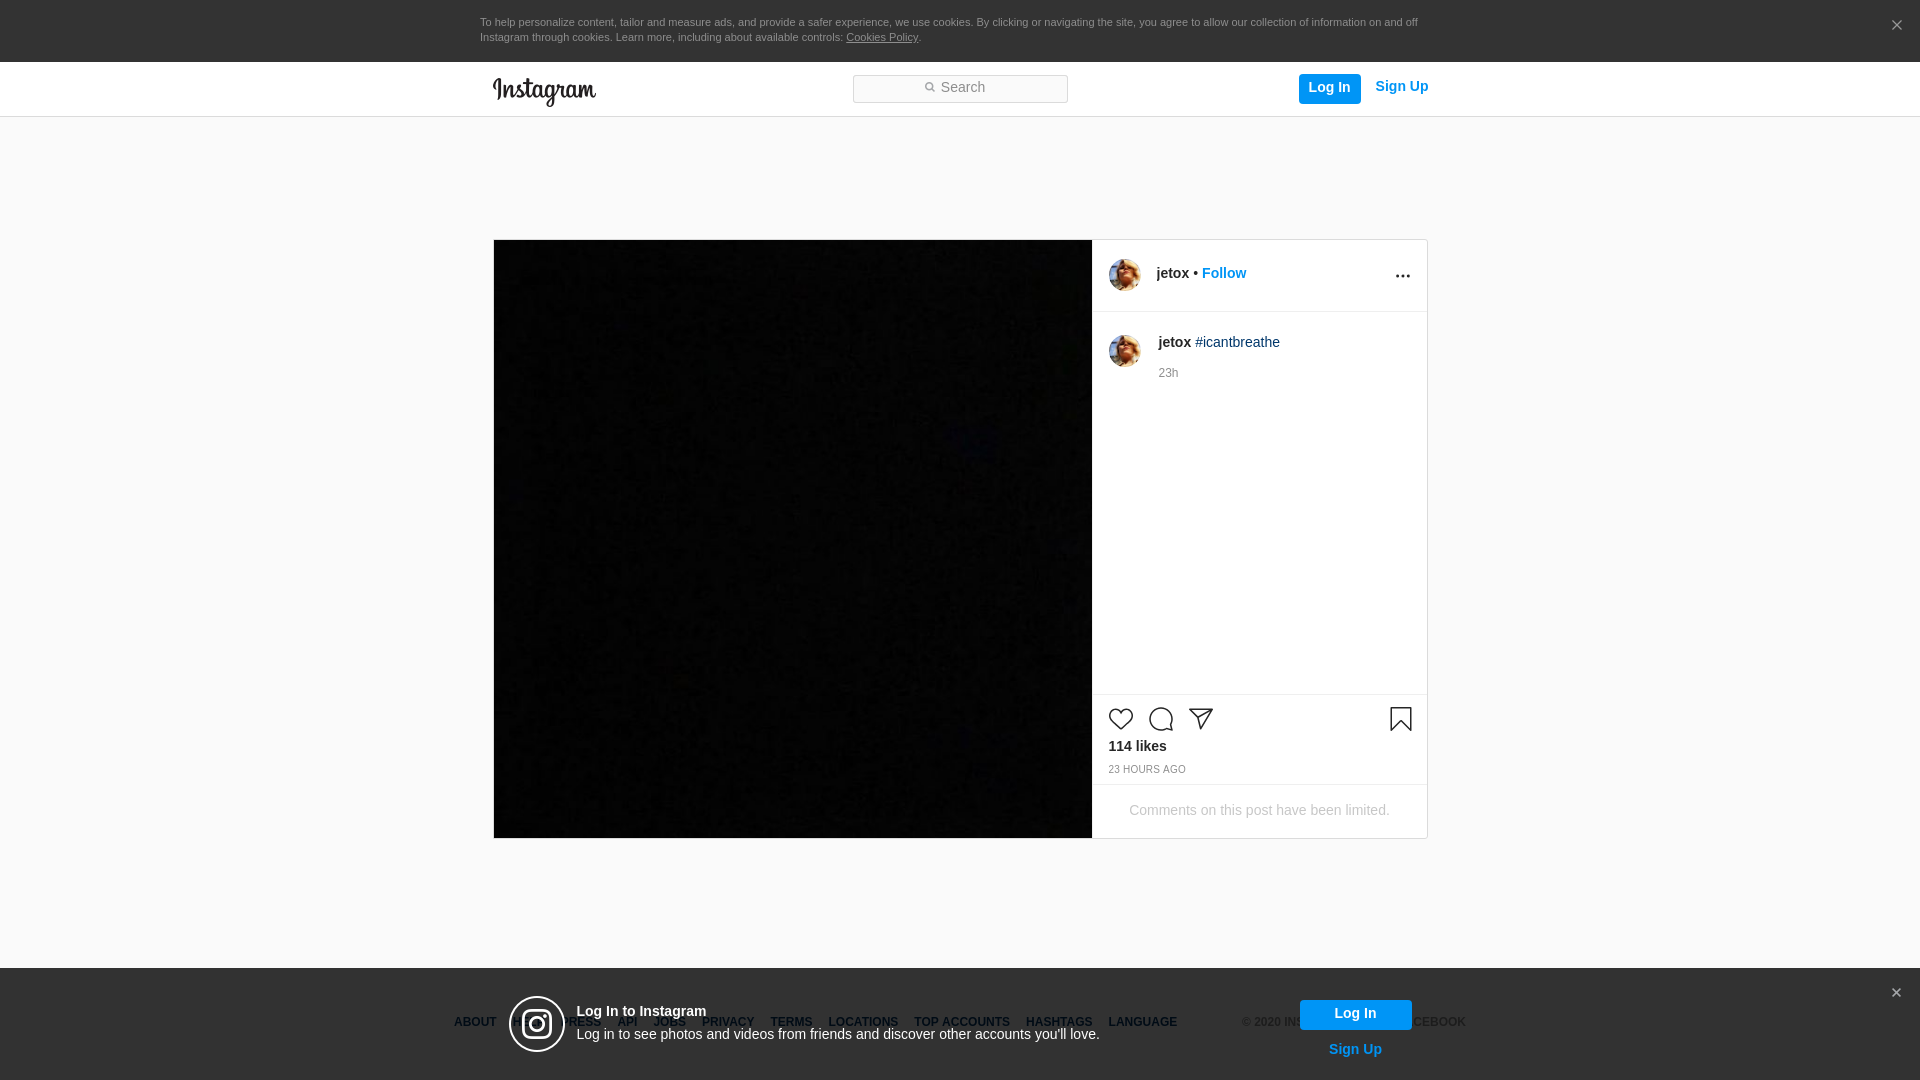The image size is (1920, 1080).
Task: View the 114 likes list
Action: tap(1137, 747)
